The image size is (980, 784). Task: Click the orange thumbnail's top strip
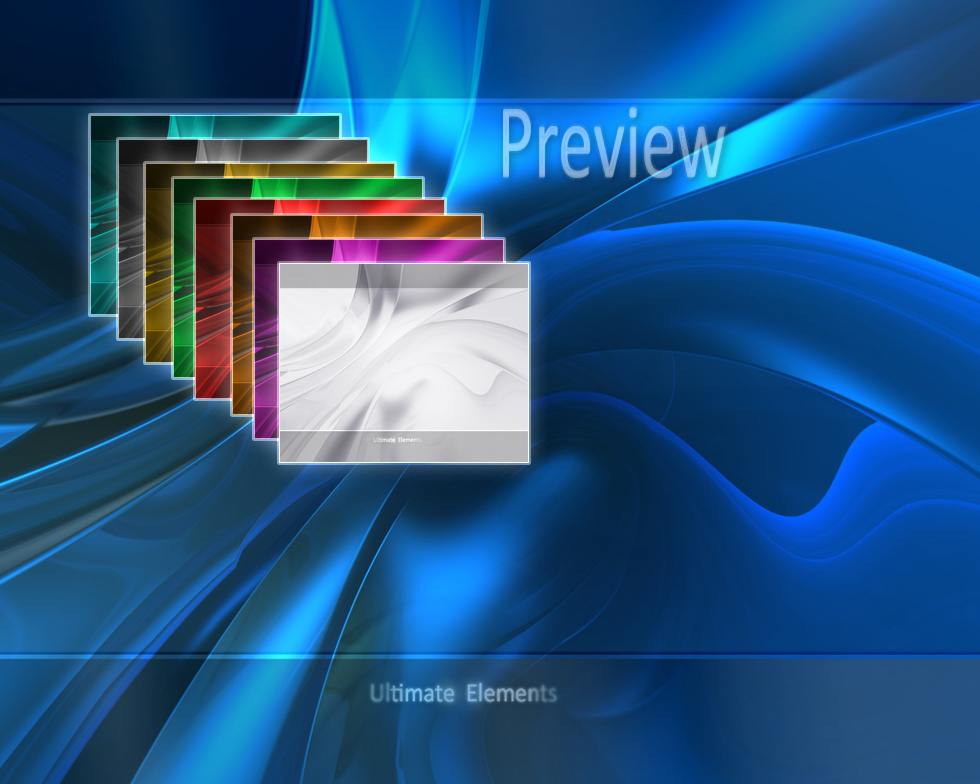pos(357,226)
